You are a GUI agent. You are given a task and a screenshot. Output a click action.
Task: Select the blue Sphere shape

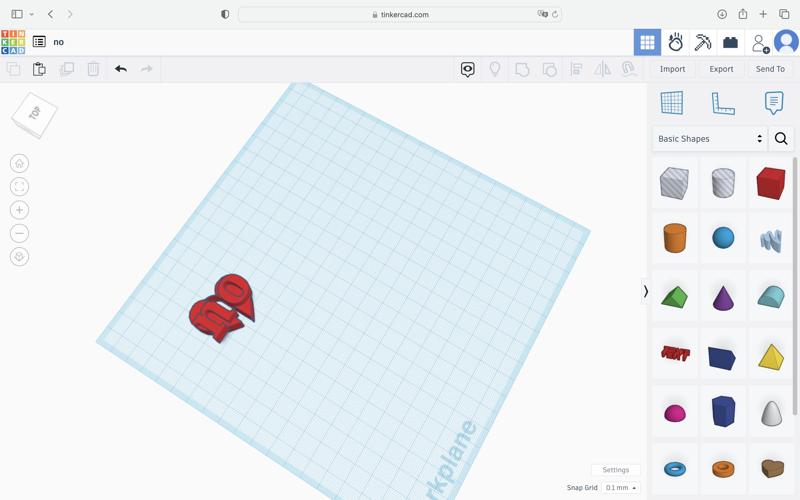(x=723, y=238)
